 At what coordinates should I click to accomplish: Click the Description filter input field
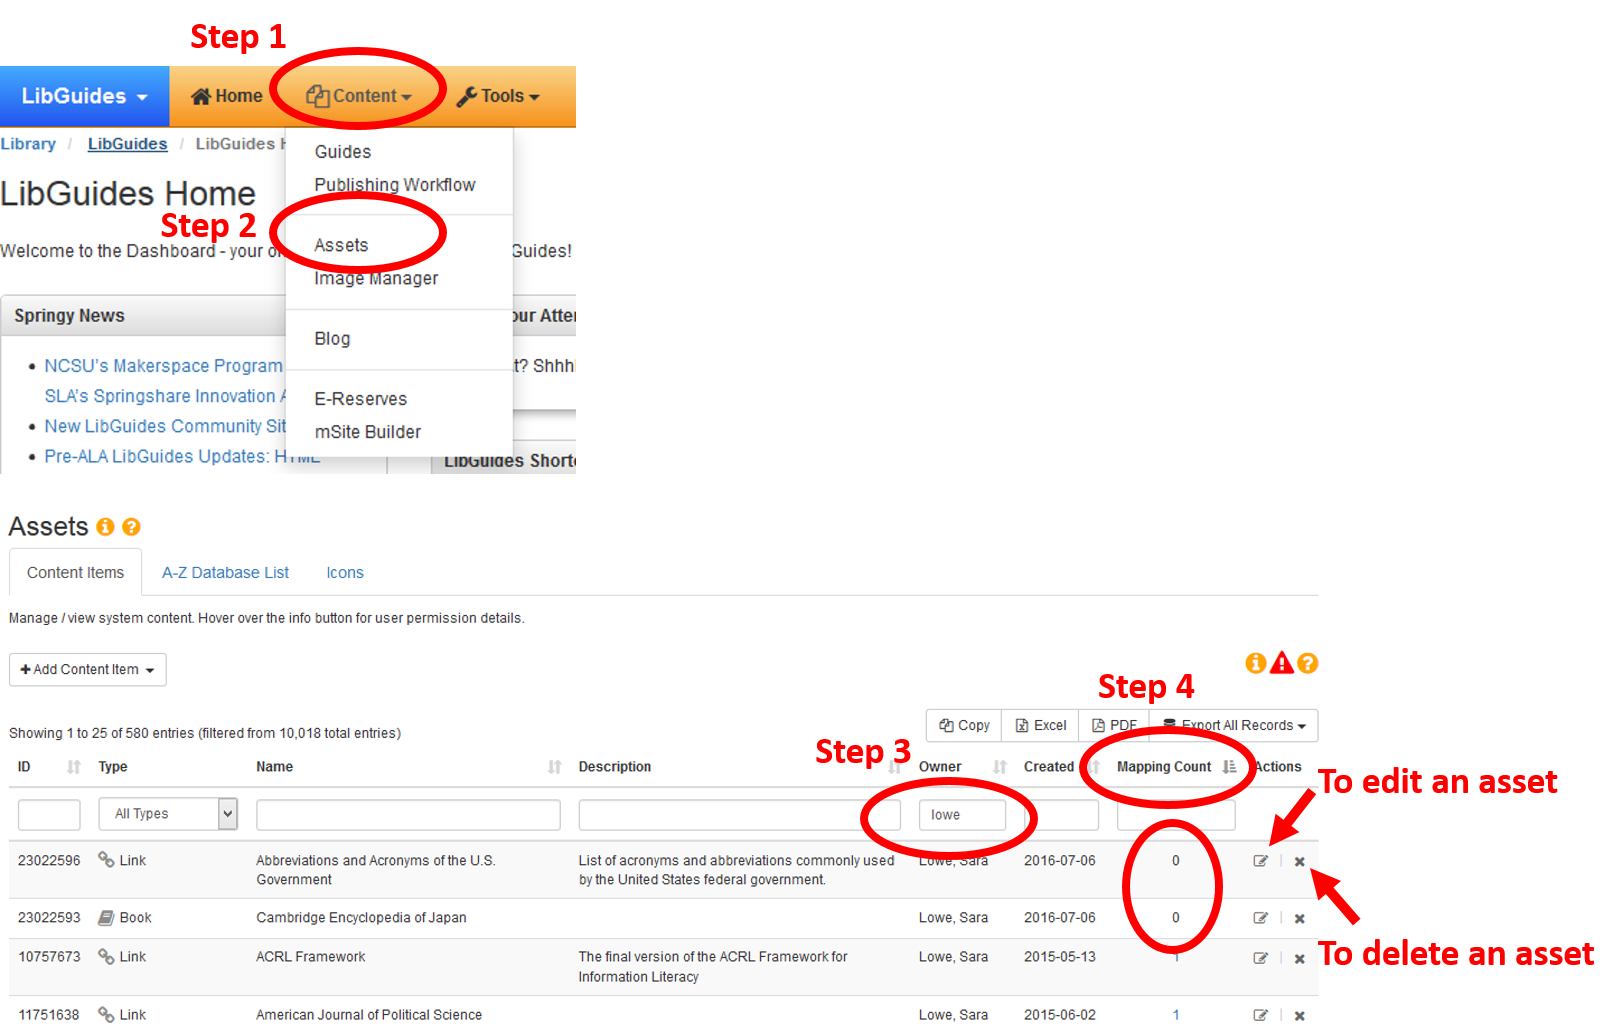[739, 815]
